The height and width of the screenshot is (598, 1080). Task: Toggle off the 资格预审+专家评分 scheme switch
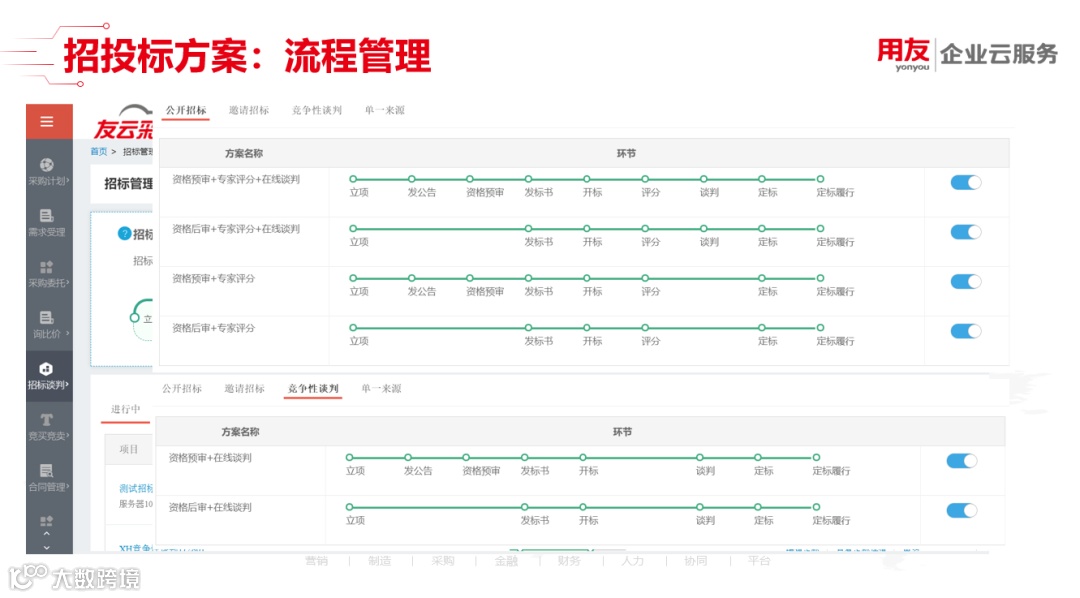(x=966, y=282)
